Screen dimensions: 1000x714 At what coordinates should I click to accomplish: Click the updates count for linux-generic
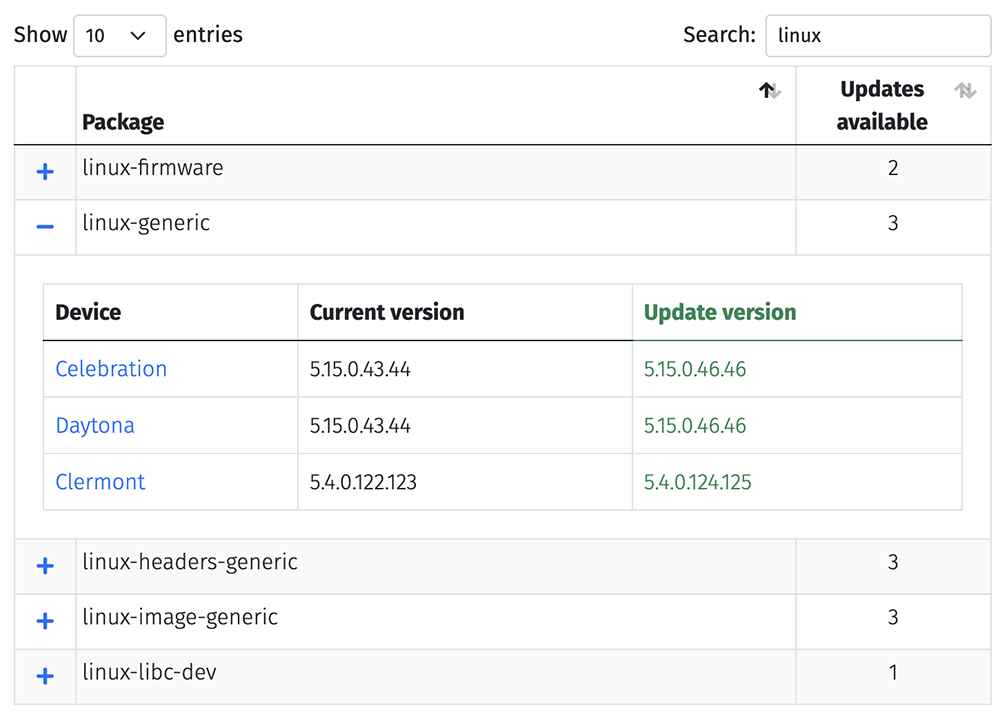click(893, 223)
